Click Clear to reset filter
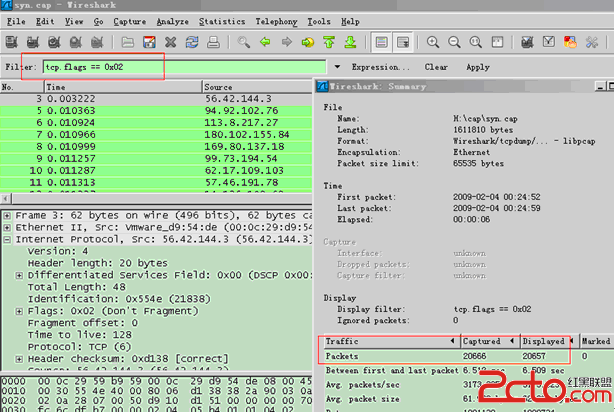 pos(436,67)
